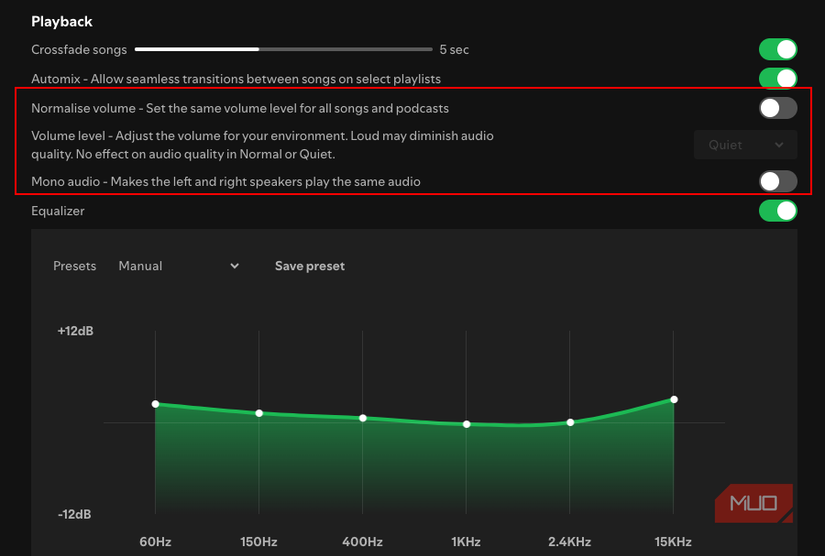The image size is (825, 556).
Task: Click the Volume level description text
Action: pyautogui.click(x=262, y=145)
